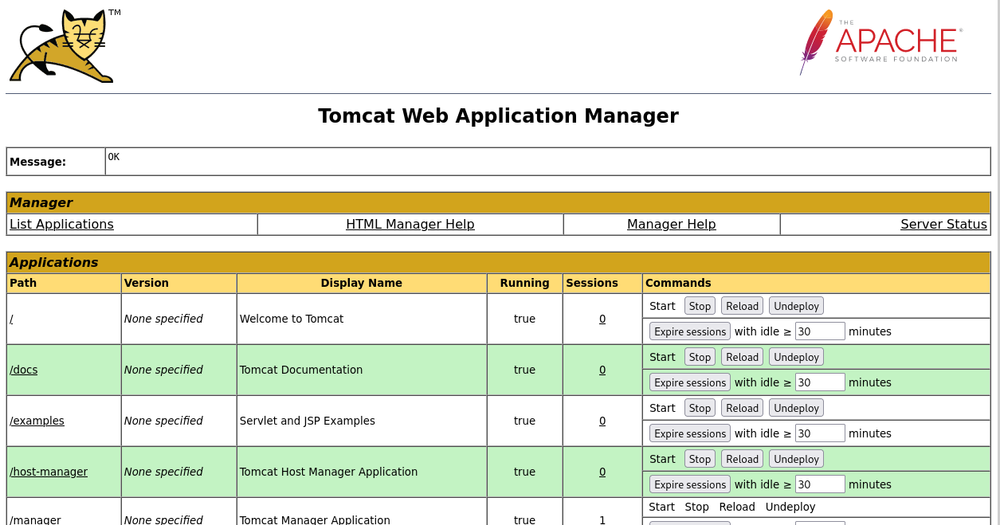Open HTML Manager Help link
The height and width of the screenshot is (525, 1000).
pos(410,225)
